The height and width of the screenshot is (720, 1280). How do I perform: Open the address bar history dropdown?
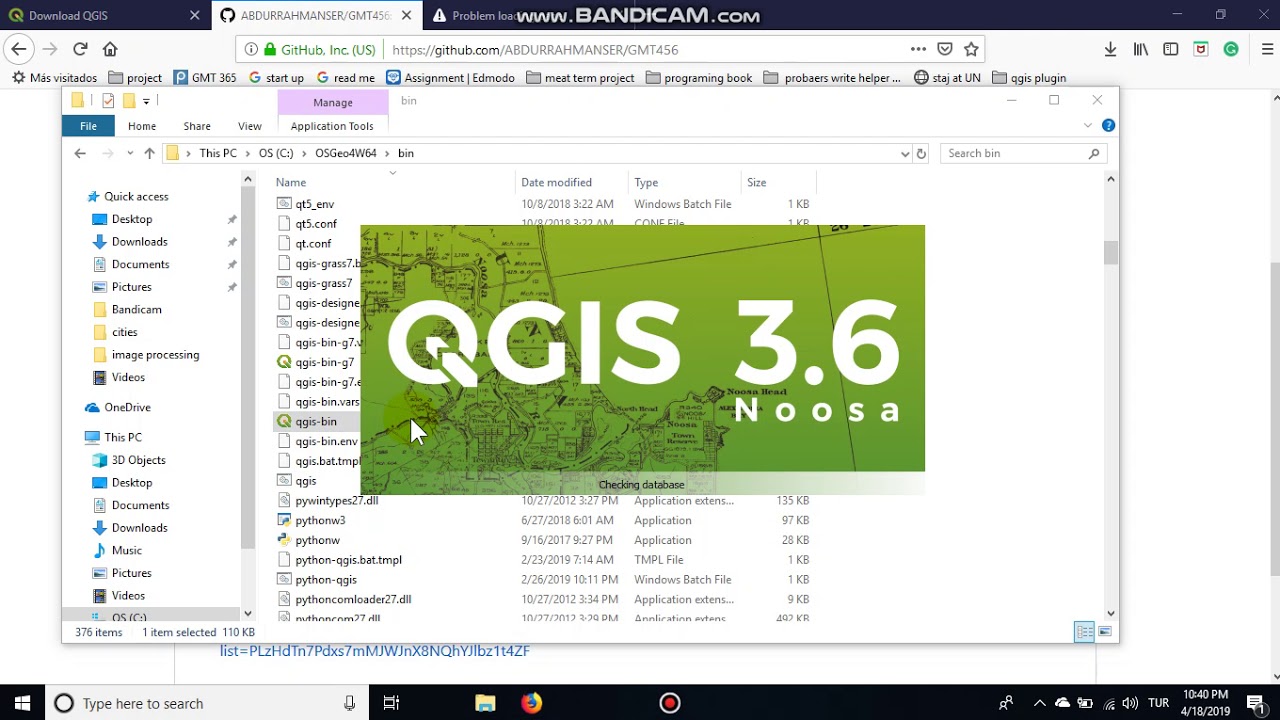tap(905, 153)
